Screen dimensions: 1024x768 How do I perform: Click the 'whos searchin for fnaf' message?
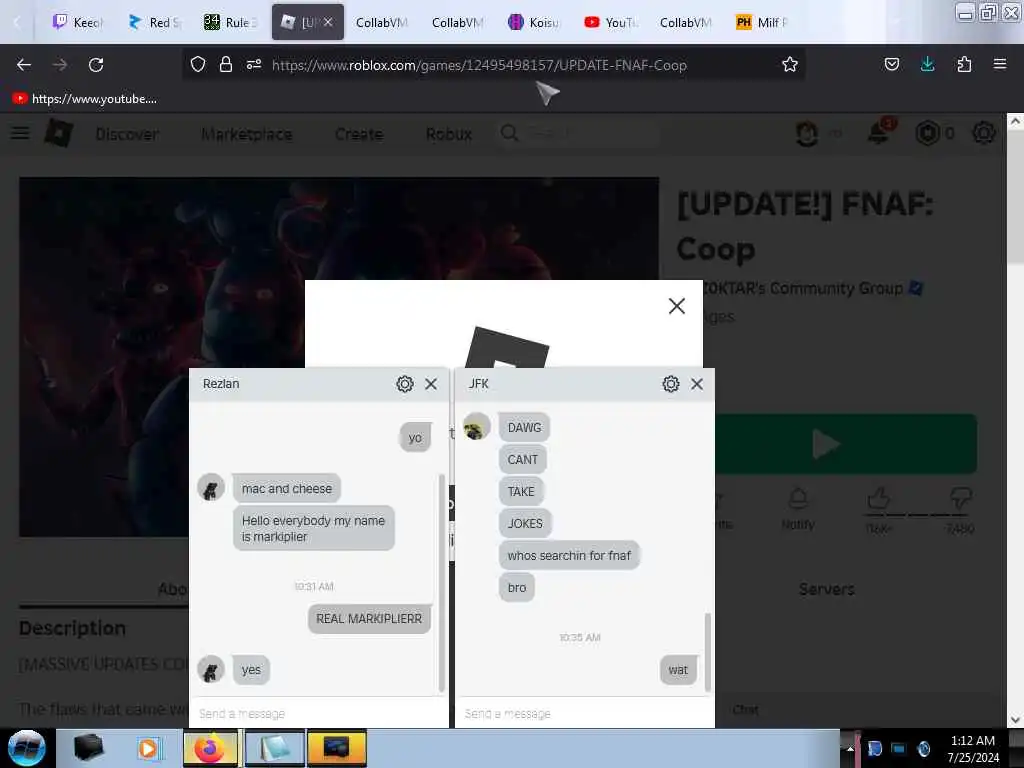569,555
